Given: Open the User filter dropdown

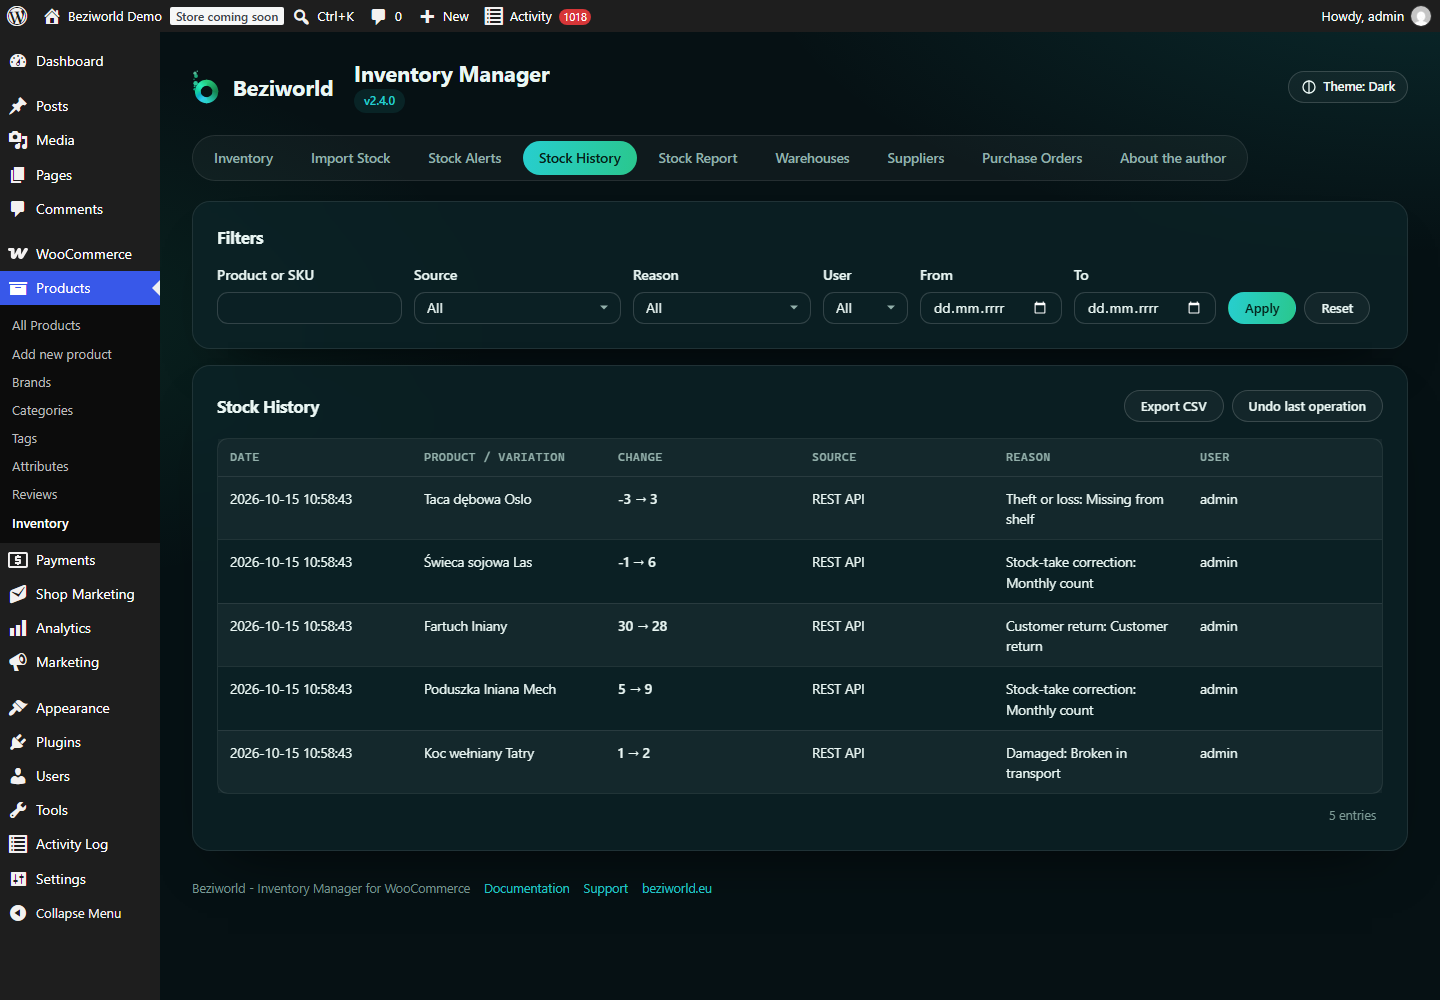Looking at the screenshot, I should 865,308.
